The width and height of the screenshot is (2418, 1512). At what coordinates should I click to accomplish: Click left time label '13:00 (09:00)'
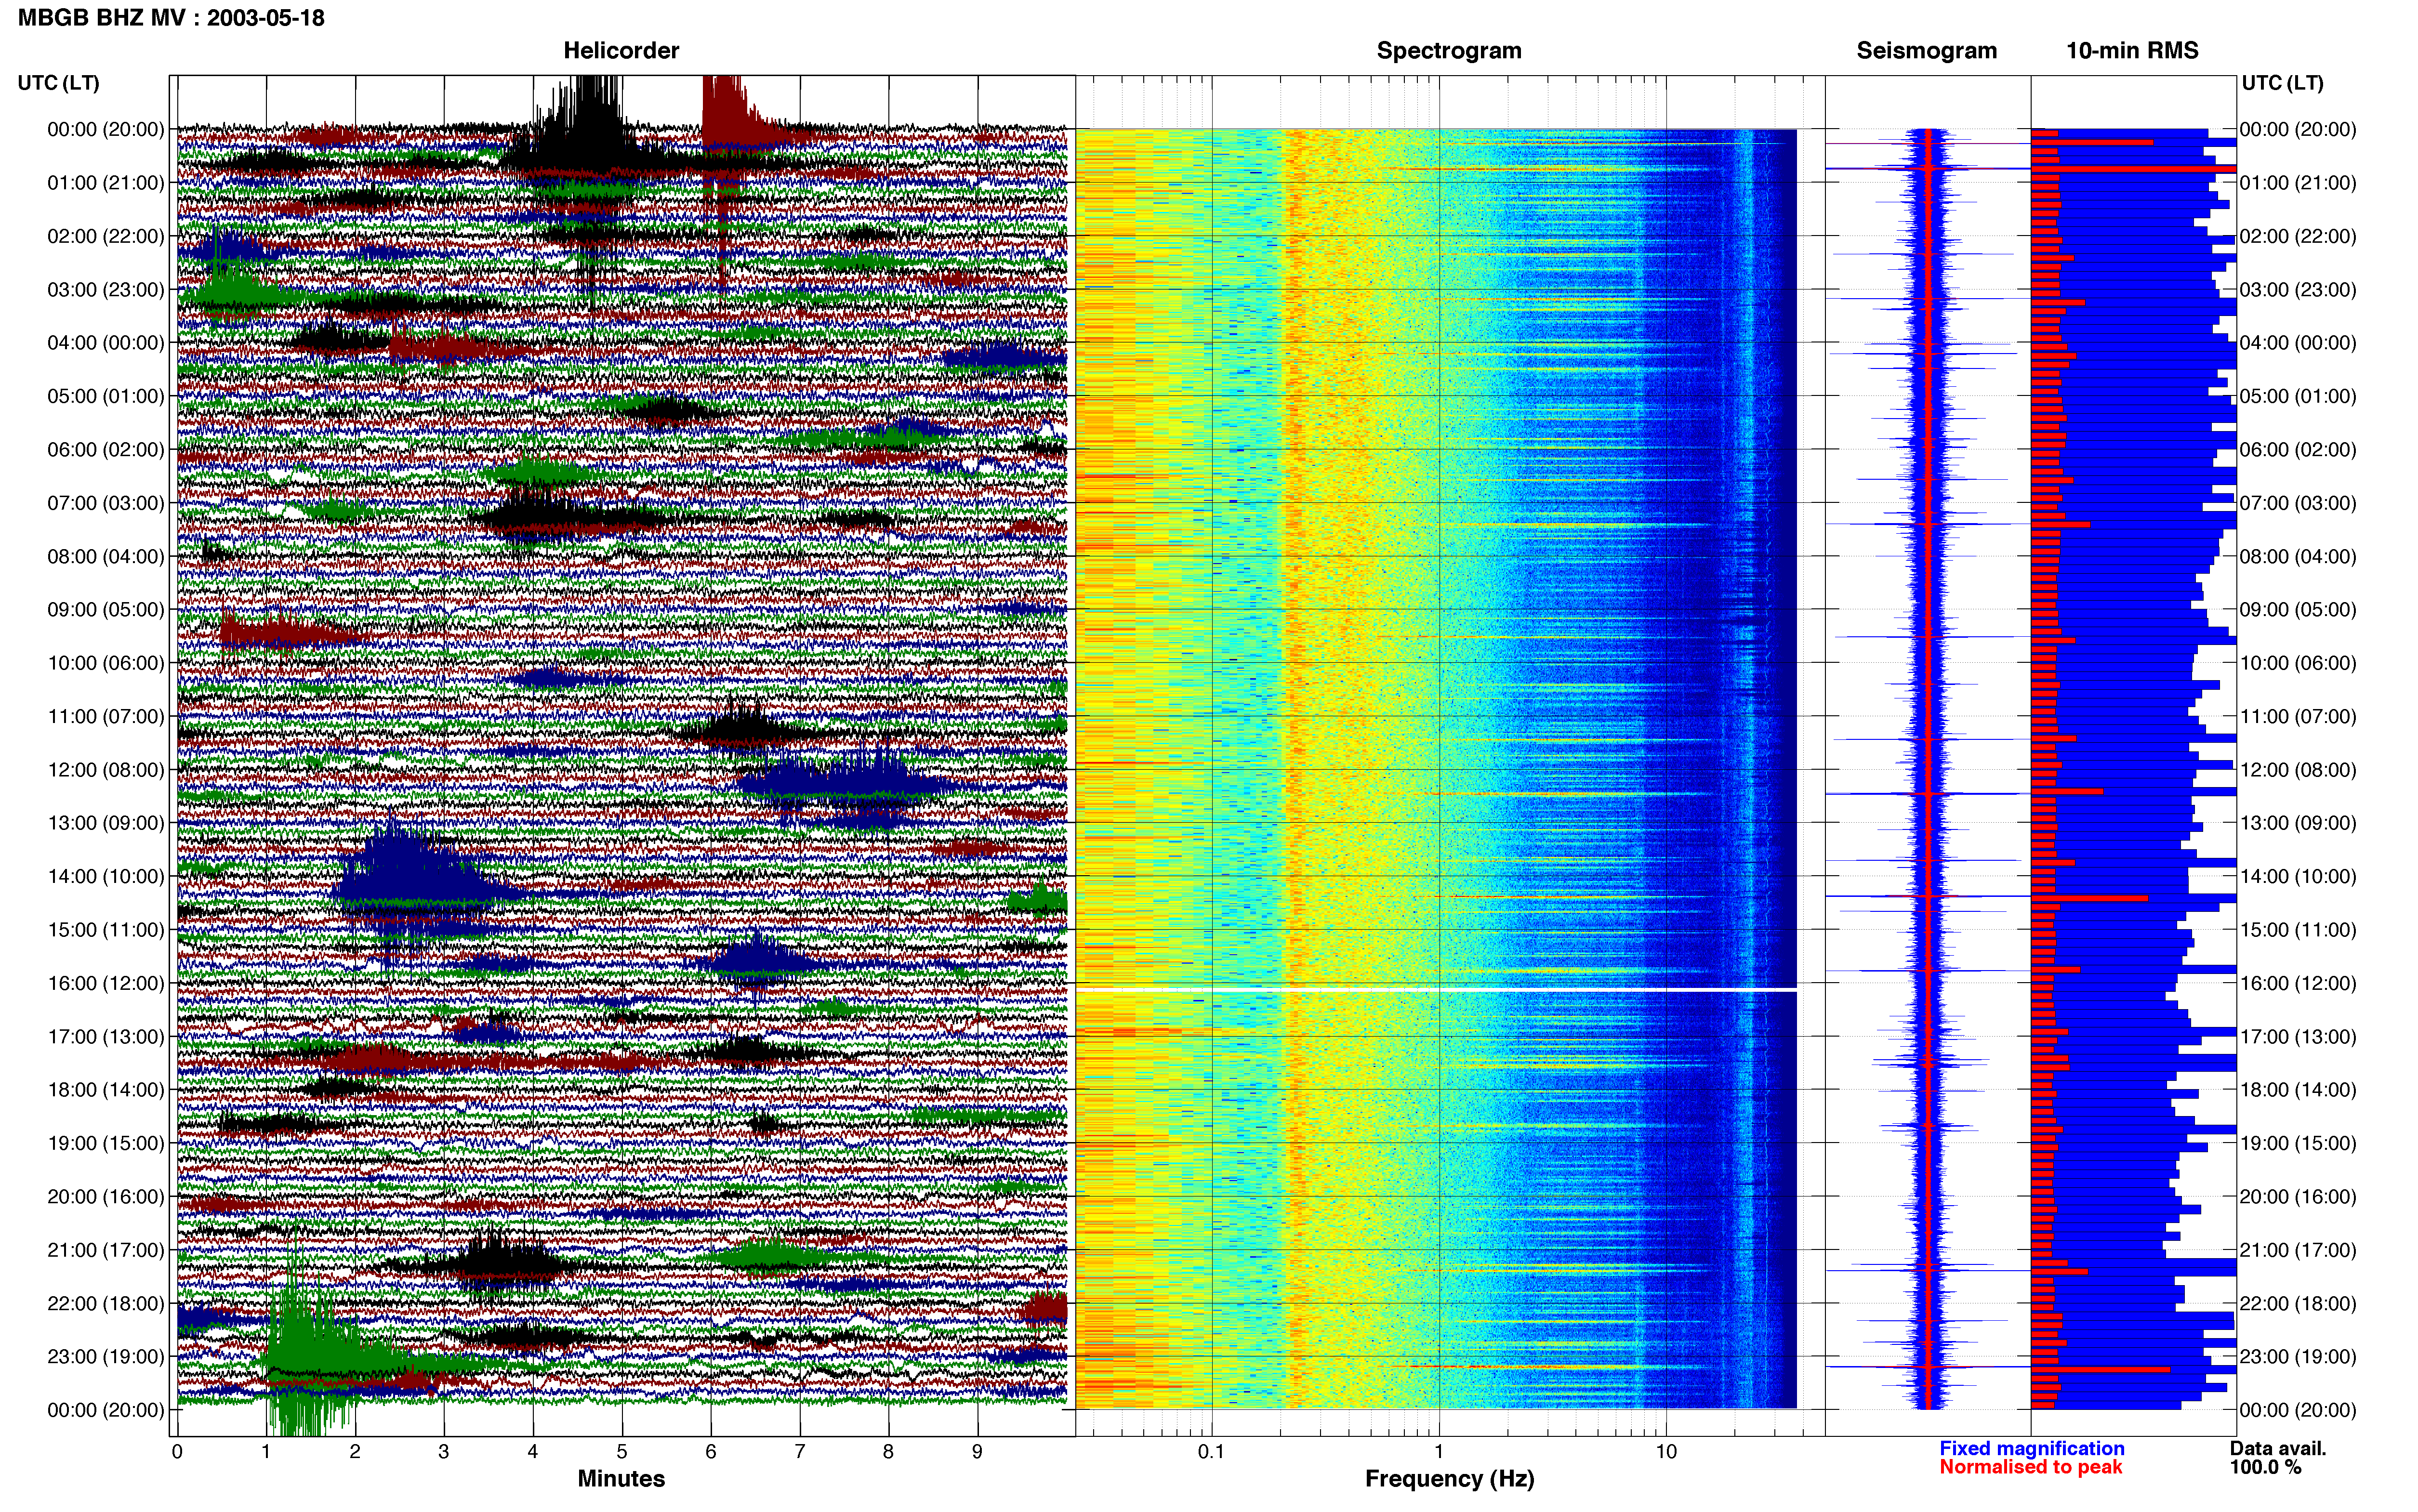[x=106, y=823]
